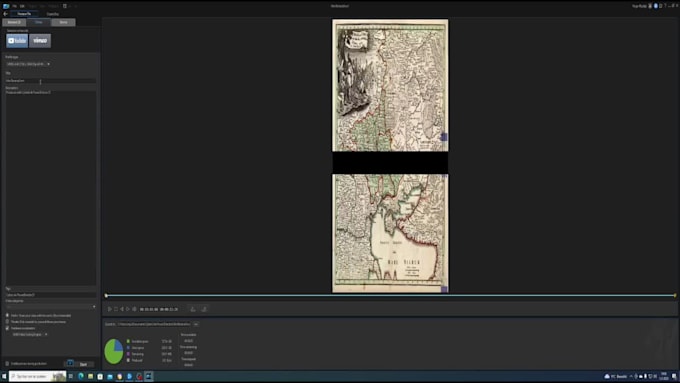Click the Start button
The width and height of the screenshot is (680, 383).
coord(83,364)
